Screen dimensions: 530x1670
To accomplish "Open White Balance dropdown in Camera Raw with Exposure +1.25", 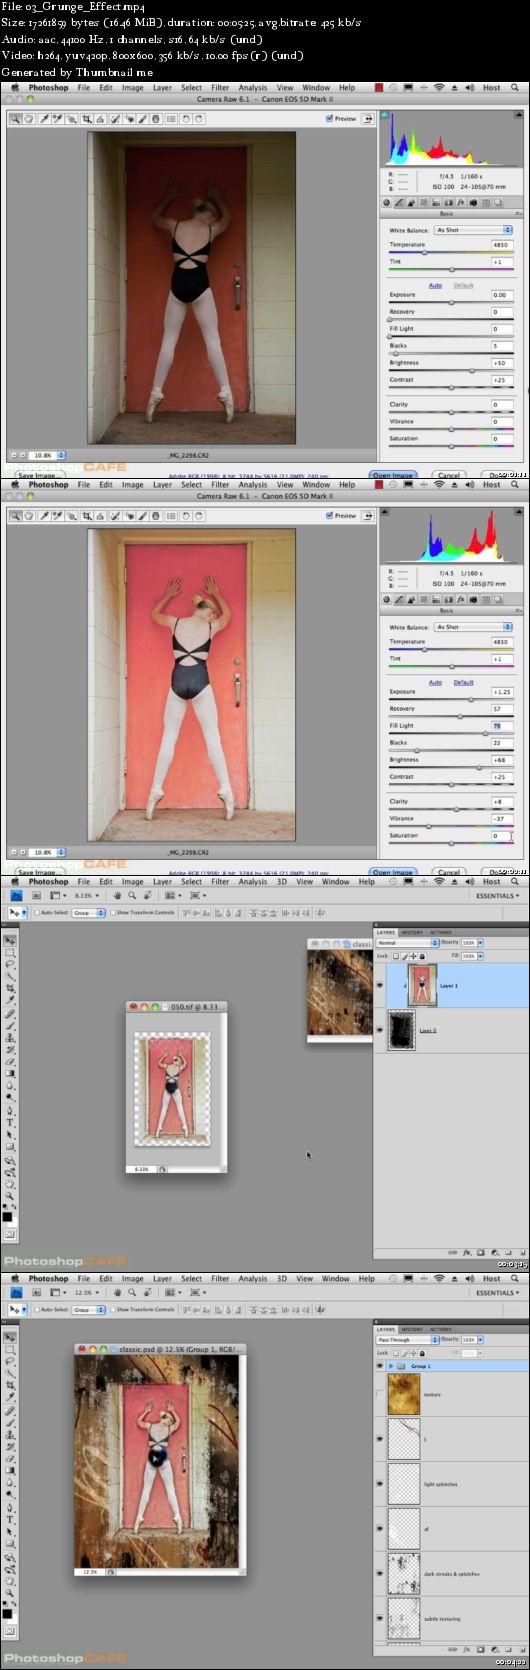I will [473, 627].
